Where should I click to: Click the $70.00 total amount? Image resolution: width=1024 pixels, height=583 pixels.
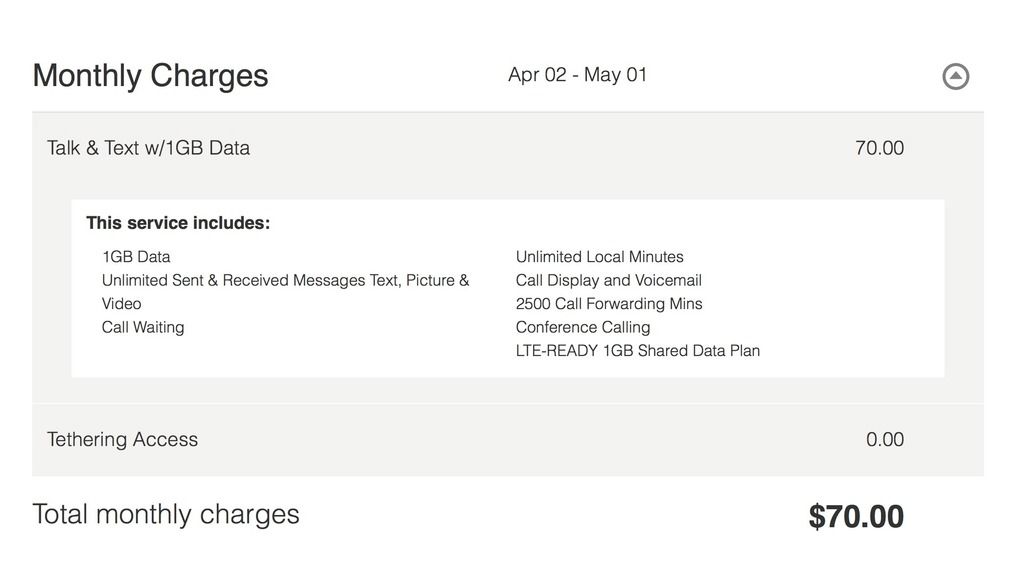(856, 517)
